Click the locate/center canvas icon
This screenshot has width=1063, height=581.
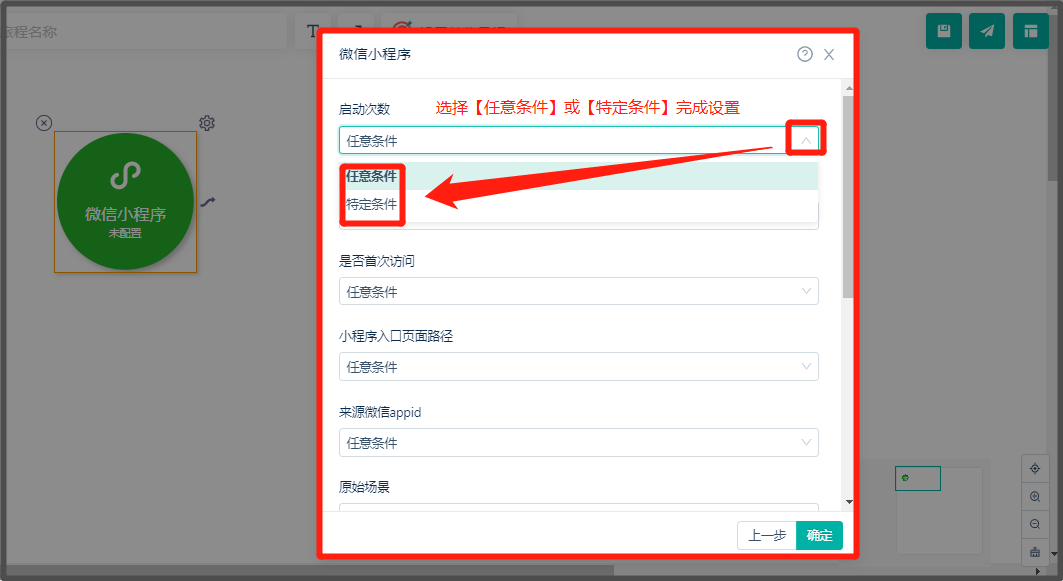tap(1035, 468)
